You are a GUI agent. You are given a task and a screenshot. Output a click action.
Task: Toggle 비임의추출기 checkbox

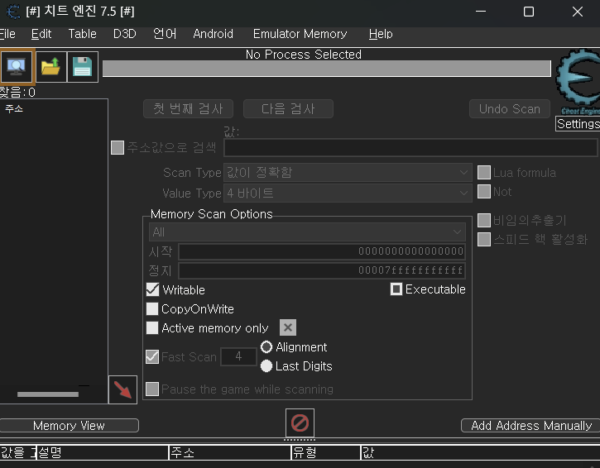[x=484, y=220]
